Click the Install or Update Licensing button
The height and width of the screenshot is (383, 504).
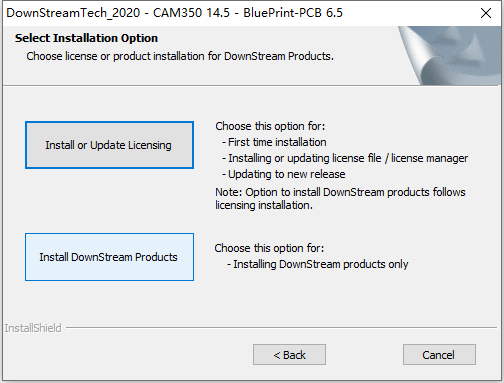(x=109, y=145)
